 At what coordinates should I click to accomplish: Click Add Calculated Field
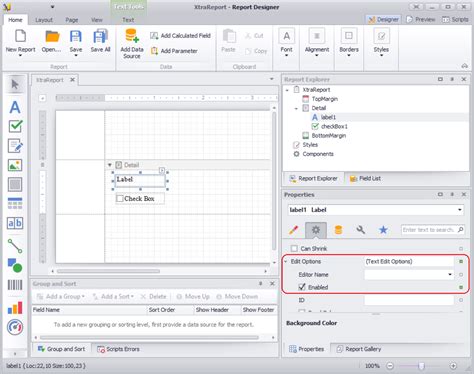[180, 36]
